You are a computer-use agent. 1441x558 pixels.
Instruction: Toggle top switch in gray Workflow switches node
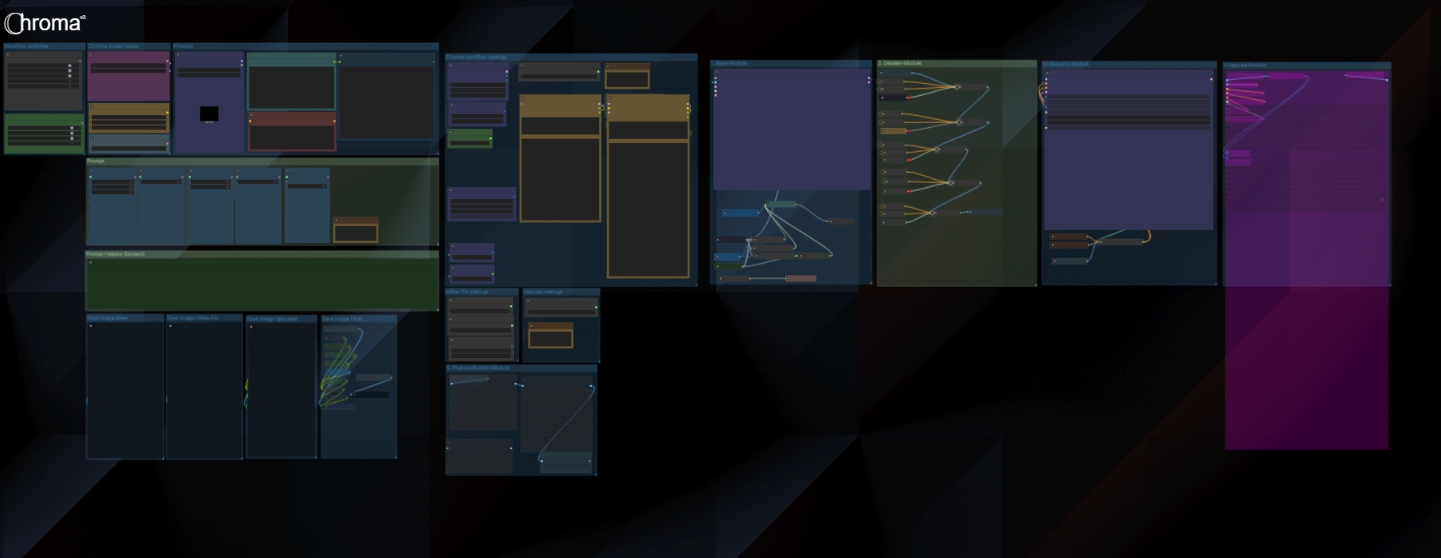70,66
